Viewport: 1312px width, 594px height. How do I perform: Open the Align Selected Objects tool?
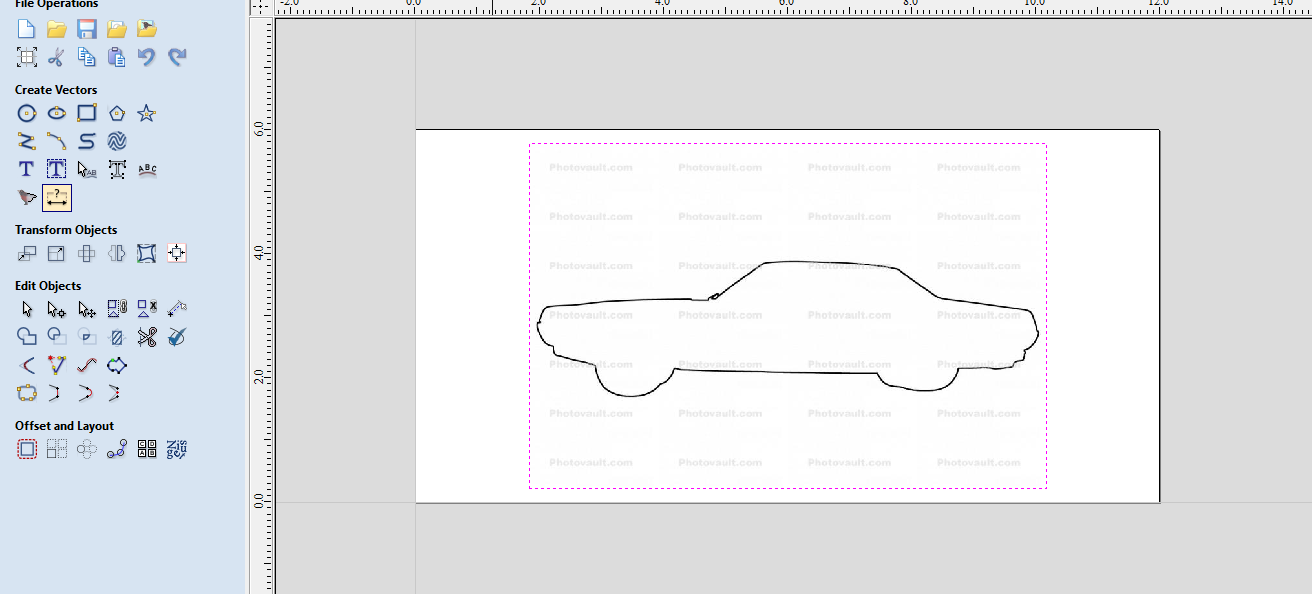(x=177, y=253)
